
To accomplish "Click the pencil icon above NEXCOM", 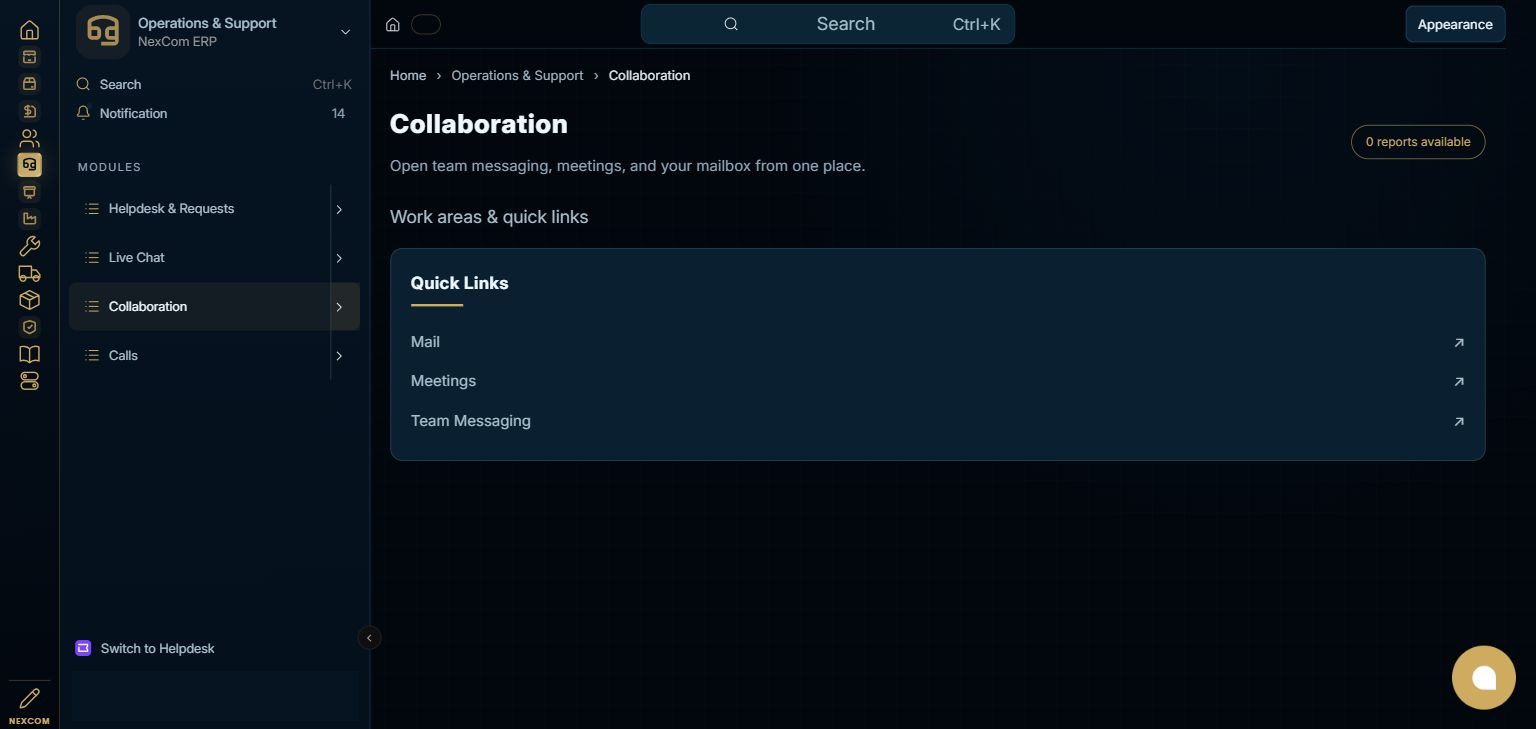I will [29, 698].
